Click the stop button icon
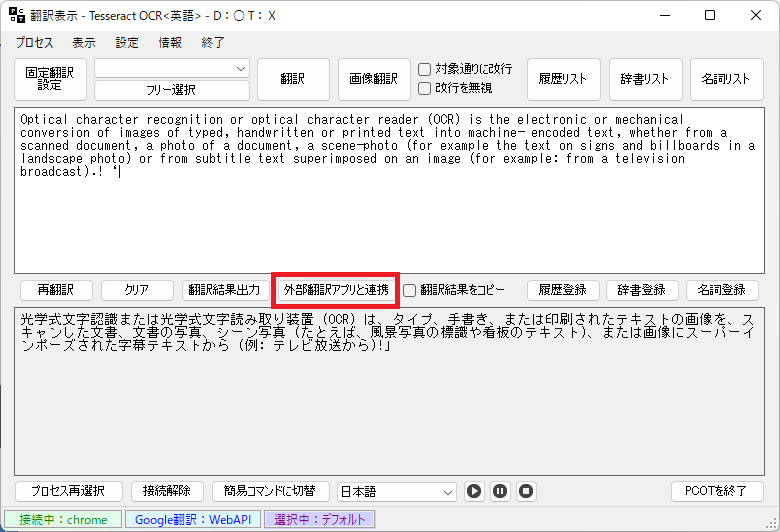The height and width of the screenshot is (532, 780). (x=526, y=492)
